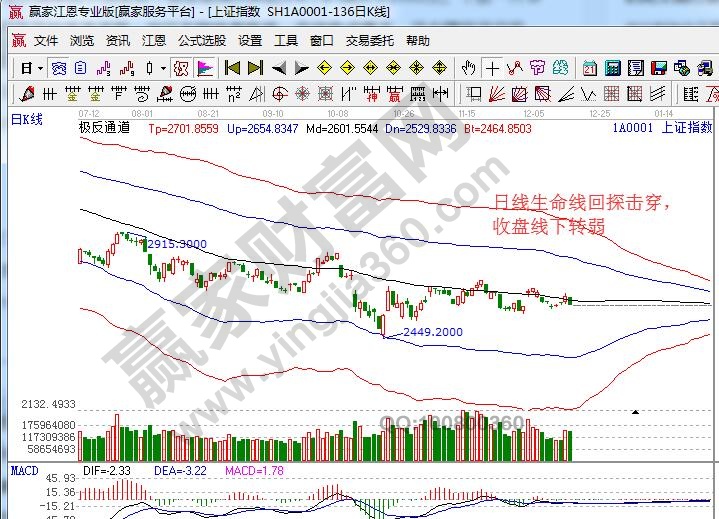This screenshot has height=519, width=719.
Task: Open the 公式选股 menu
Action: coord(202,41)
